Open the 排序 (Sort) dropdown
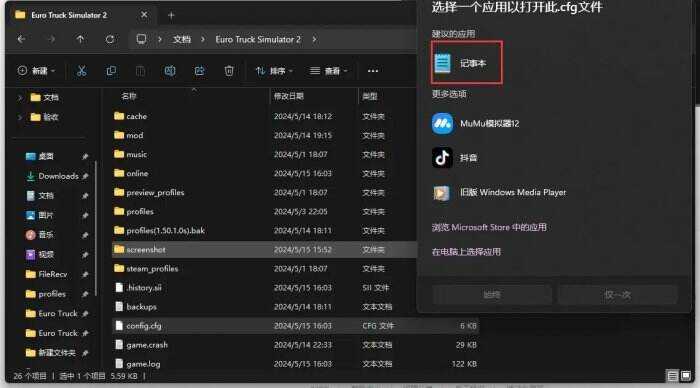Image resolution: width=700 pixels, height=388 pixels. [274, 71]
